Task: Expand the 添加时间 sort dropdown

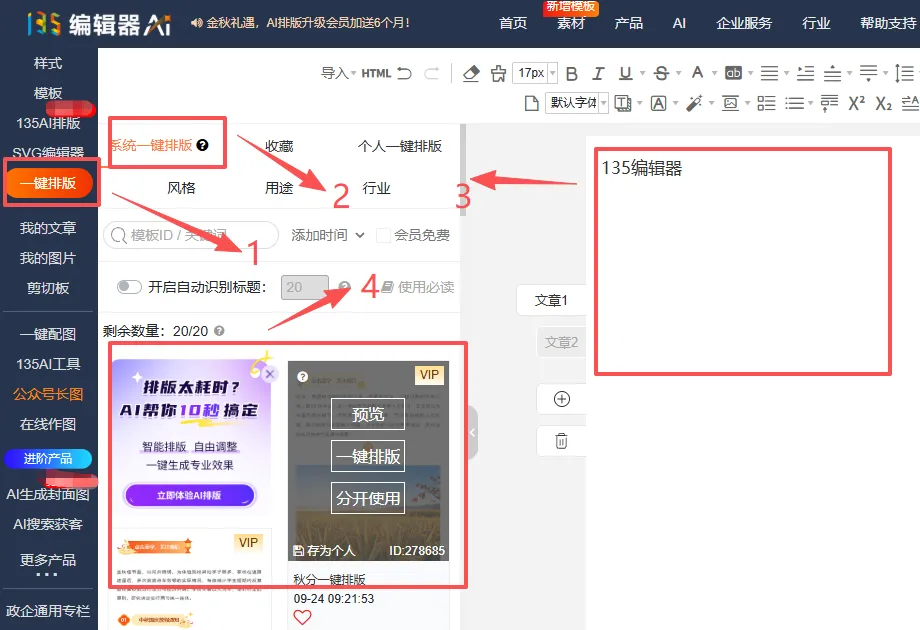Action: tap(328, 235)
